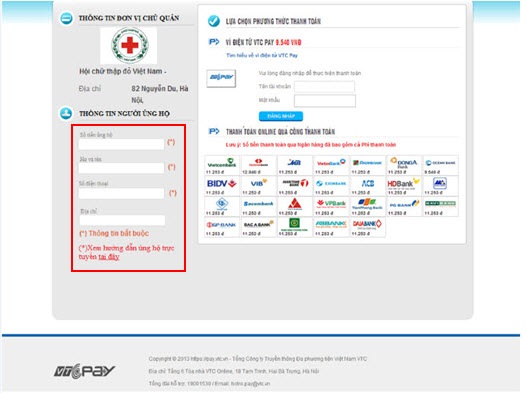Screen dimensions: 526x393
Task: Choose the GP Bank payment option
Action: point(222,227)
